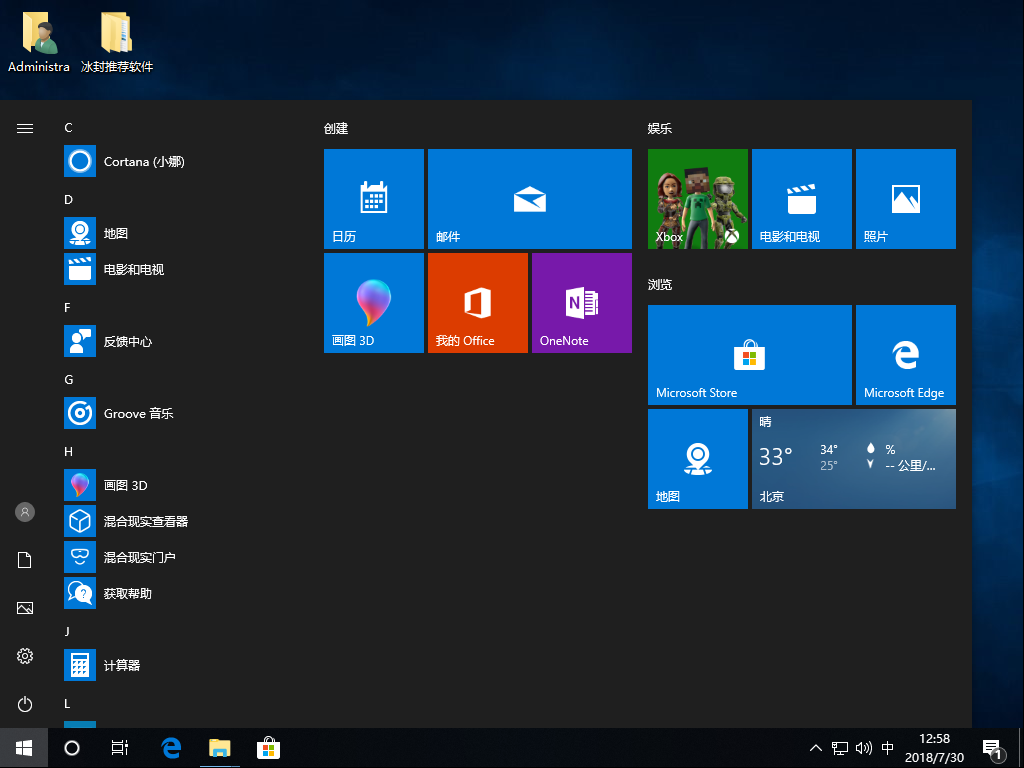Launch 计算器 from the app list

click(176, 665)
